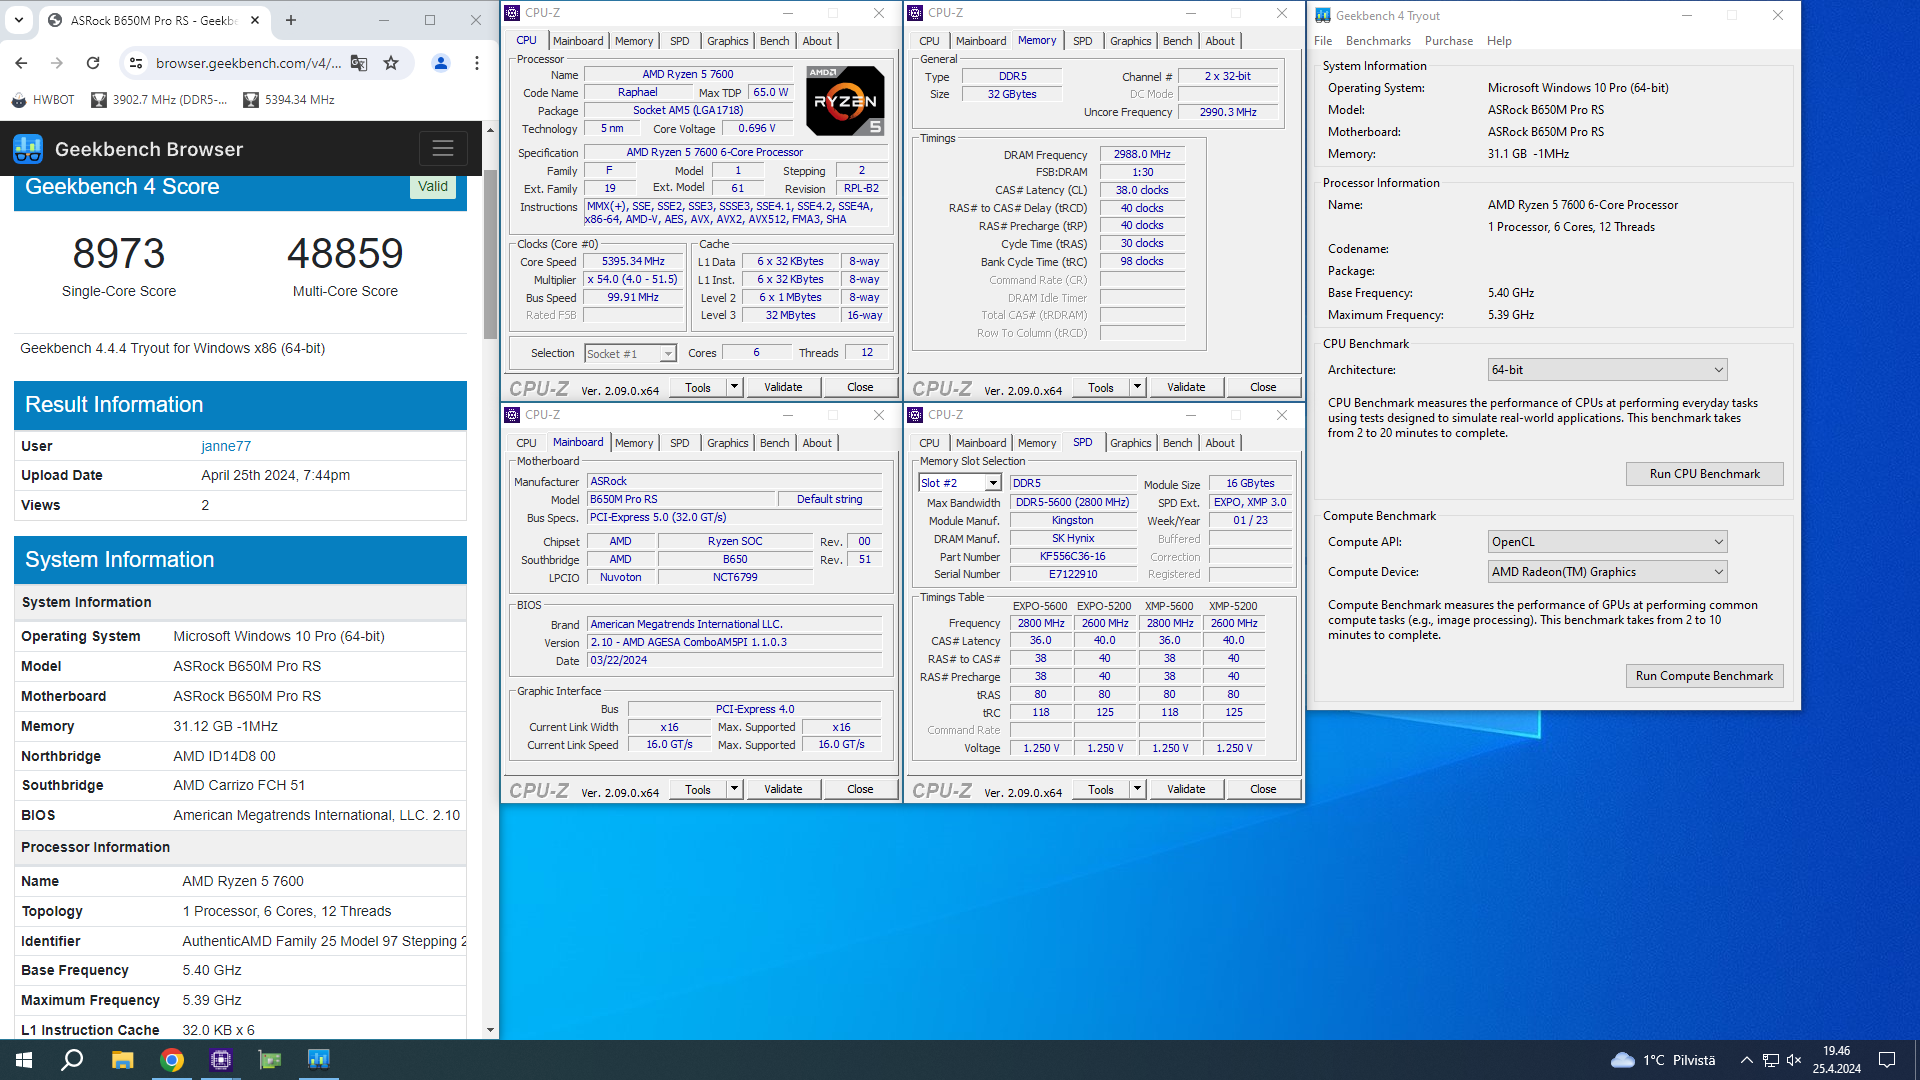Open Memory tab in bottom-right CPU-Z
Screen dimensions: 1920x1080
point(1036,443)
